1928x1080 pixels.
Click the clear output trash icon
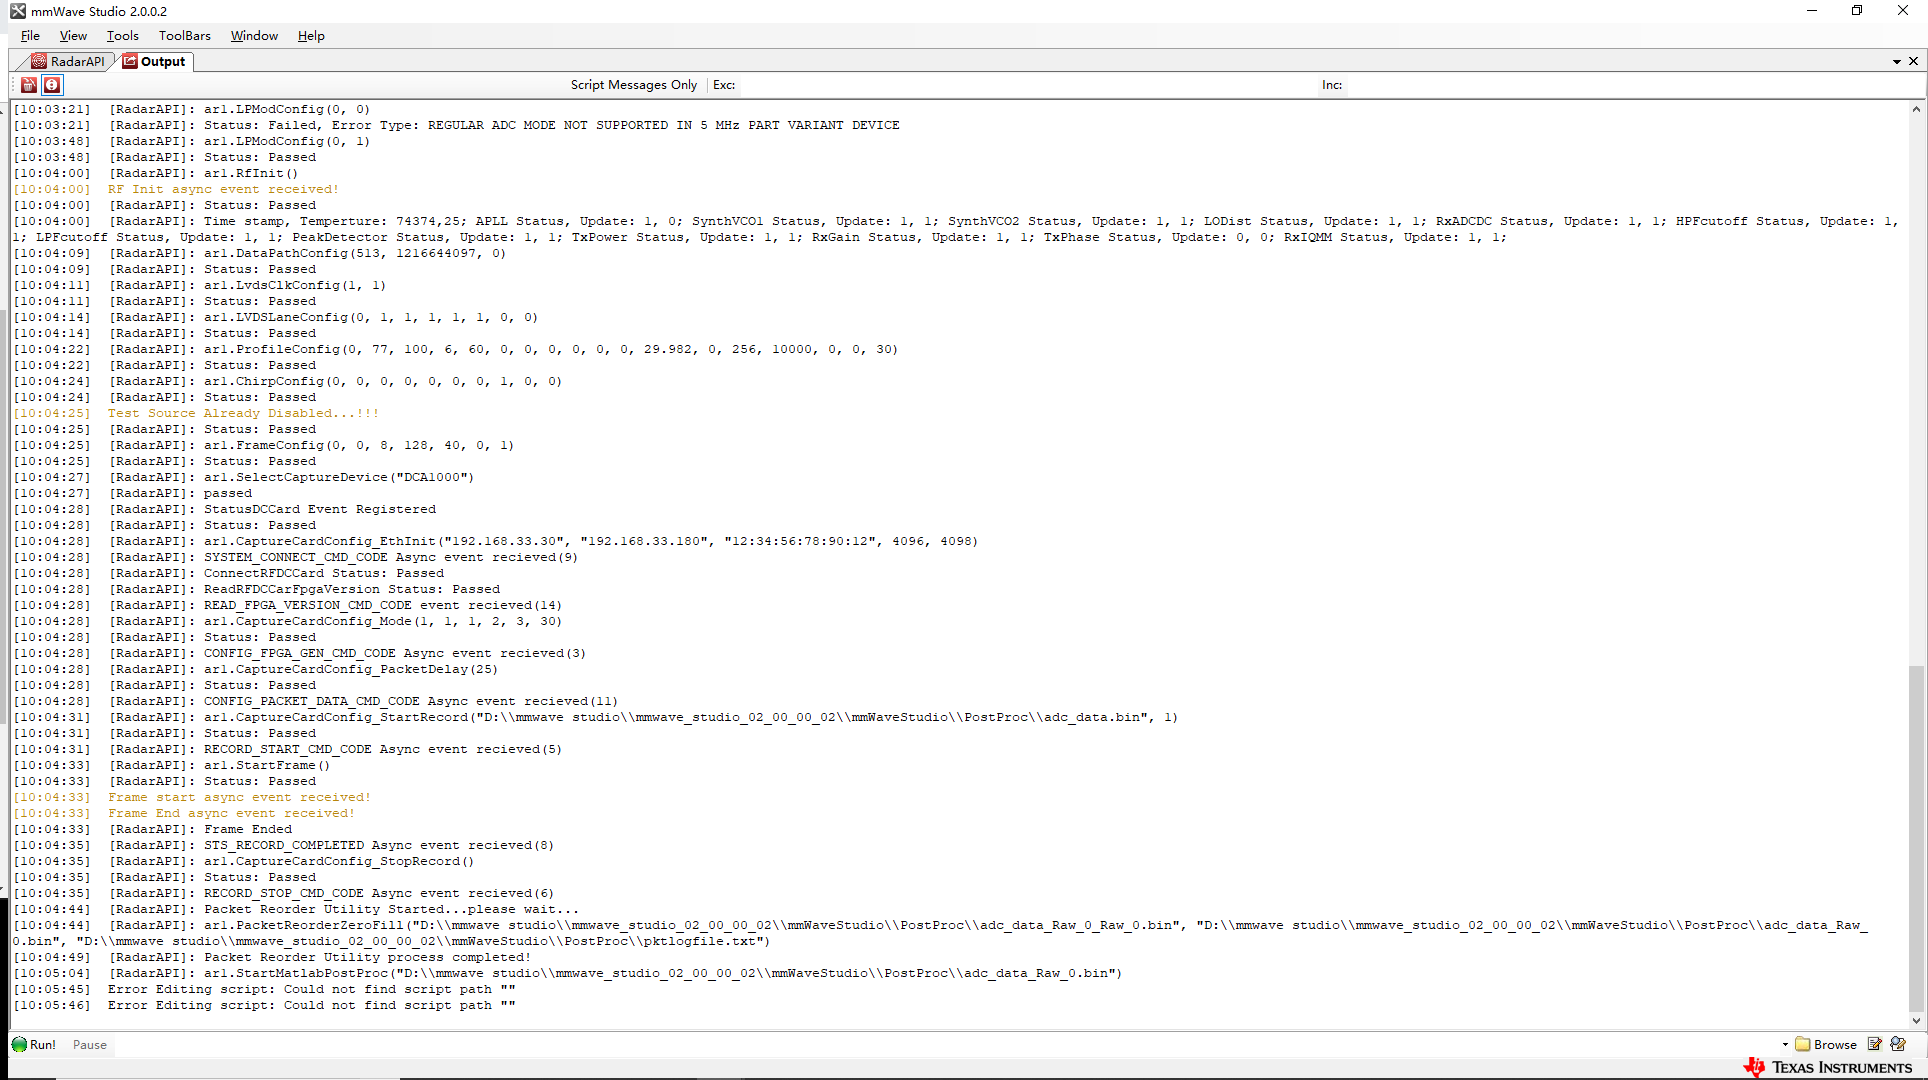click(x=29, y=85)
